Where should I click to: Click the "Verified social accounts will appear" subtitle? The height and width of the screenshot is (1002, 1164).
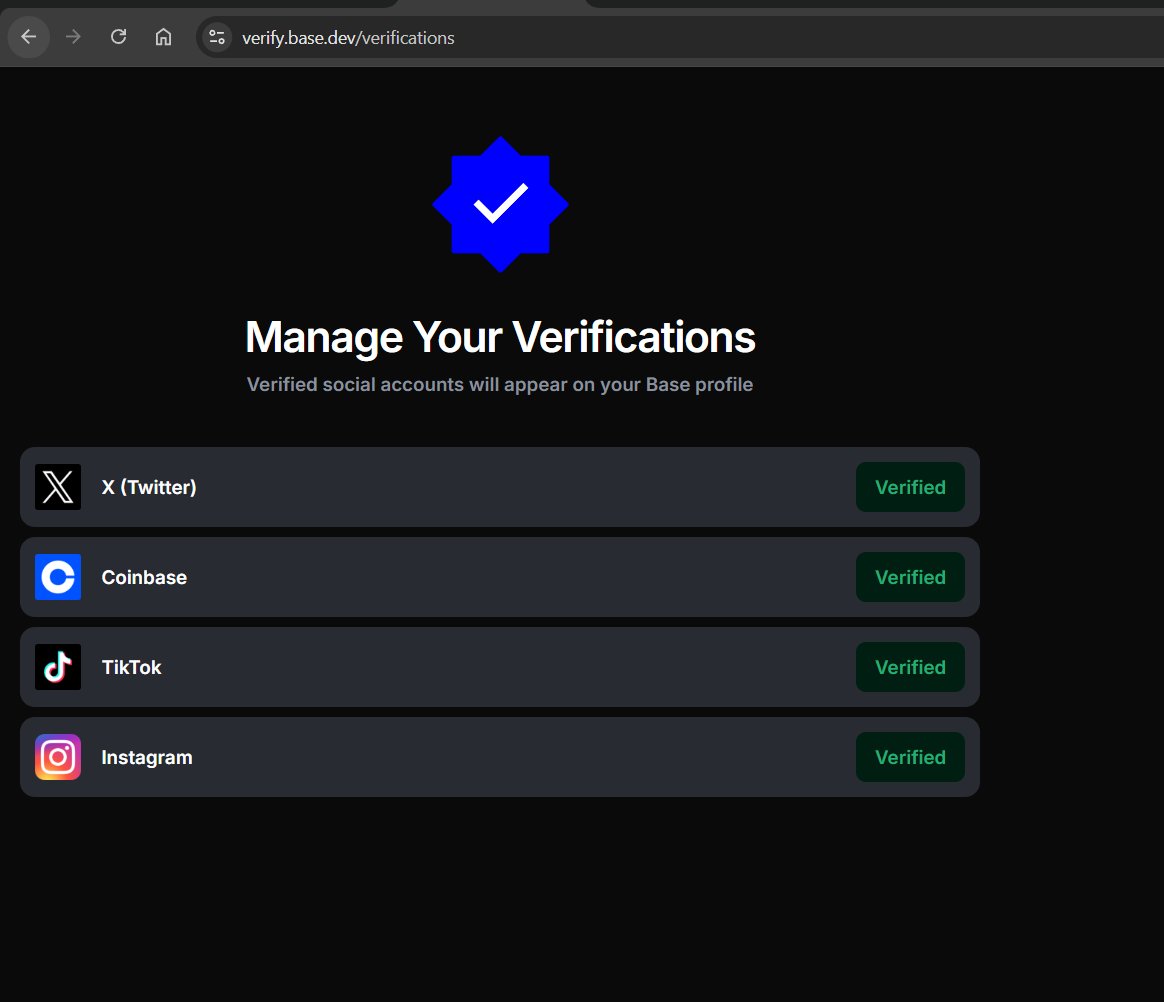pos(500,384)
